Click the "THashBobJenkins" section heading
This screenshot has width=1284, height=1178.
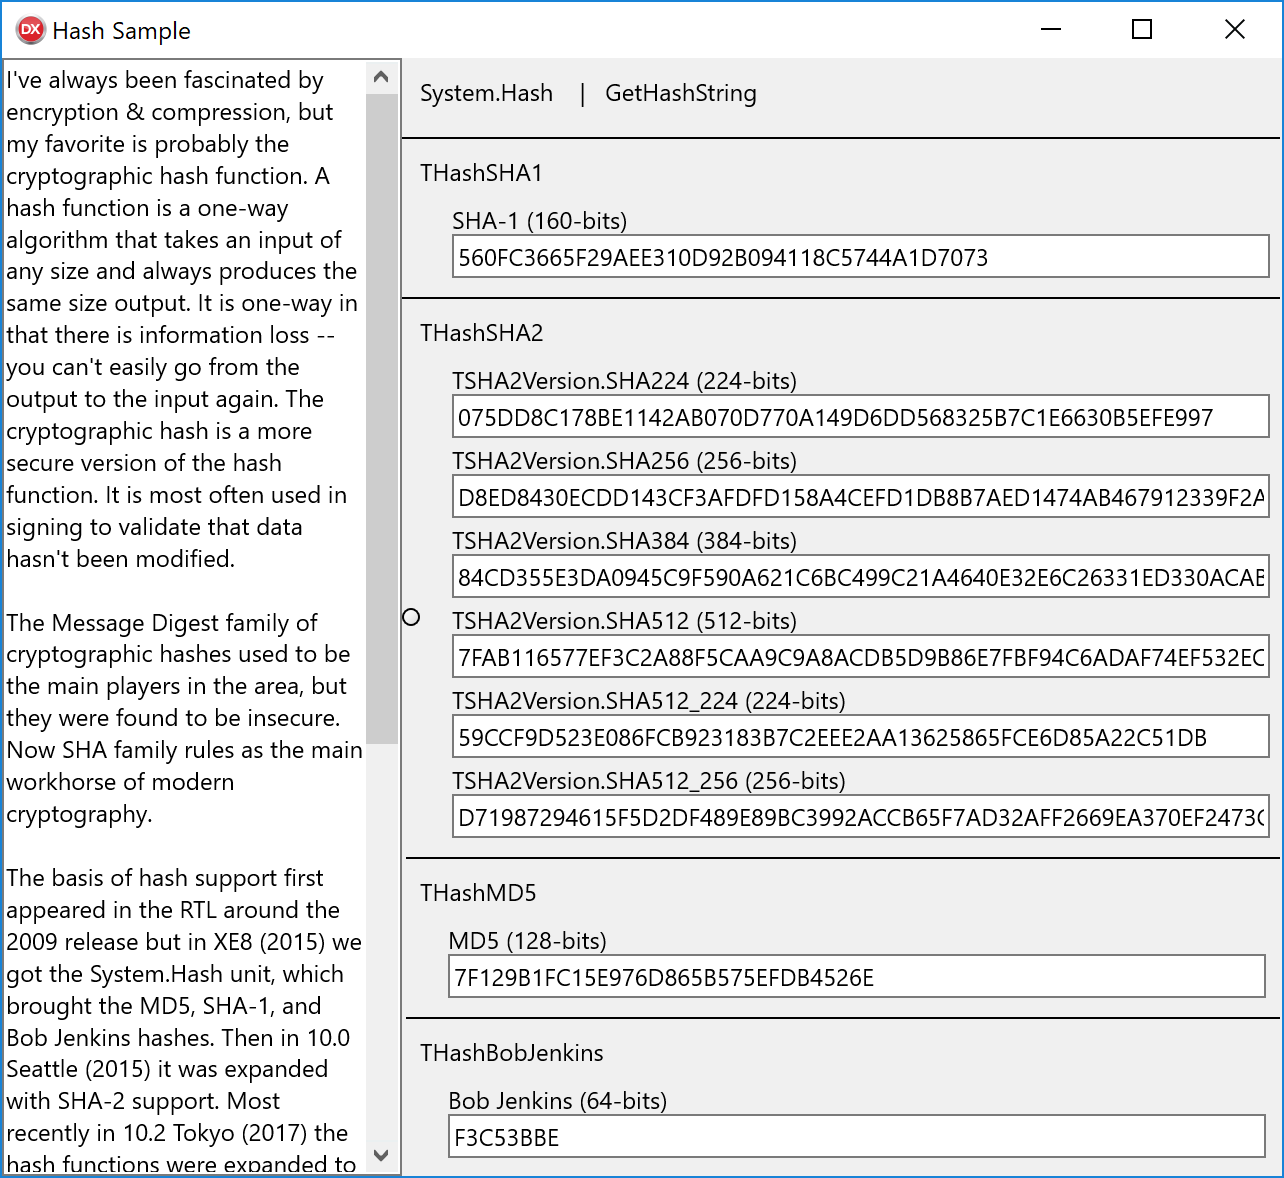[x=512, y=1053]
